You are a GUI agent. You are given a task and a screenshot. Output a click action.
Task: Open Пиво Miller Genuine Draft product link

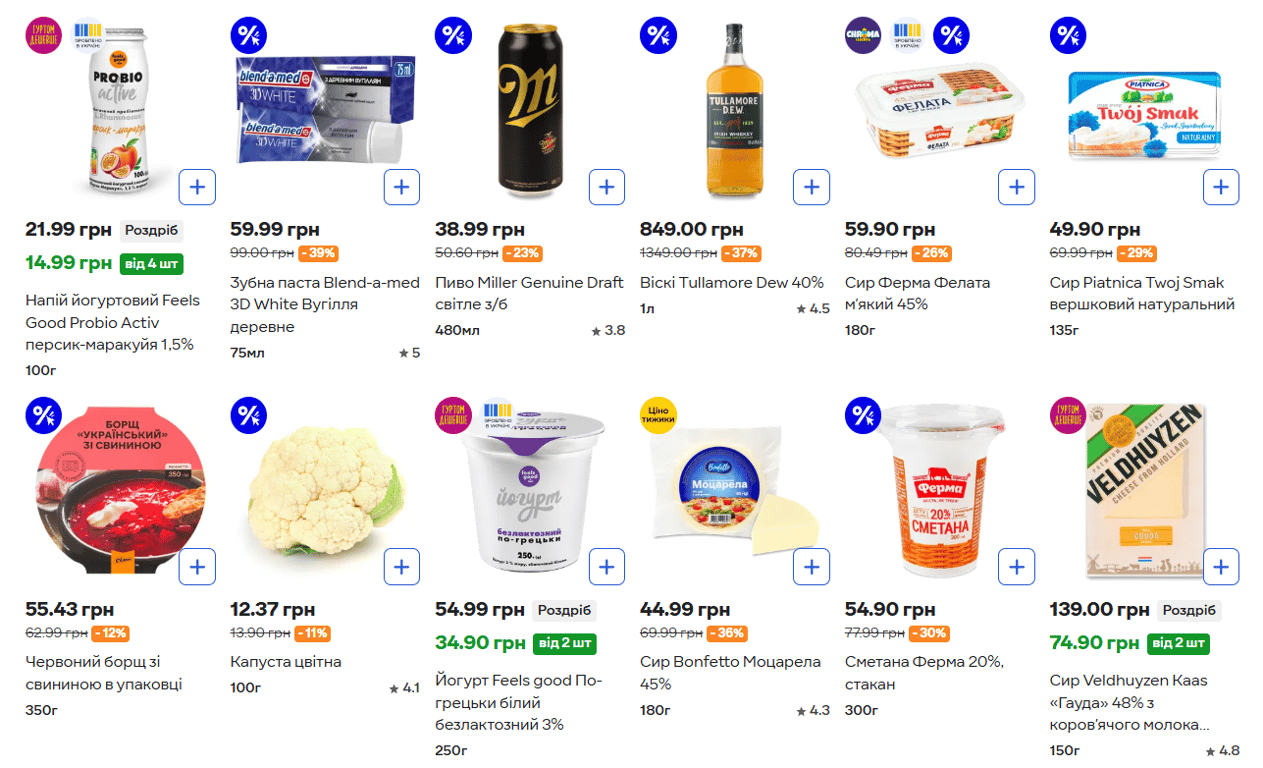tap(528, 293)
